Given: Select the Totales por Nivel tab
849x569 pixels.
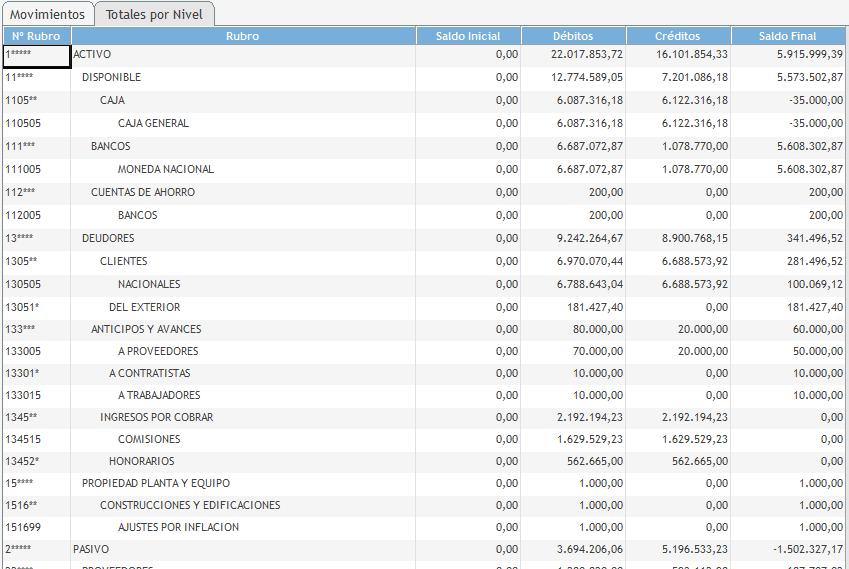Looking at the screenshot, I should [x=154, y=15].
